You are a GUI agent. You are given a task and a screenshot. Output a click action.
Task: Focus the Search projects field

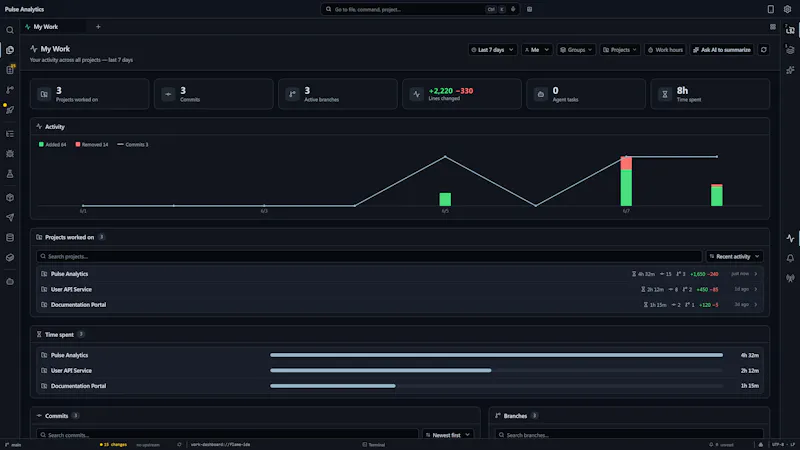coord(369,257)
